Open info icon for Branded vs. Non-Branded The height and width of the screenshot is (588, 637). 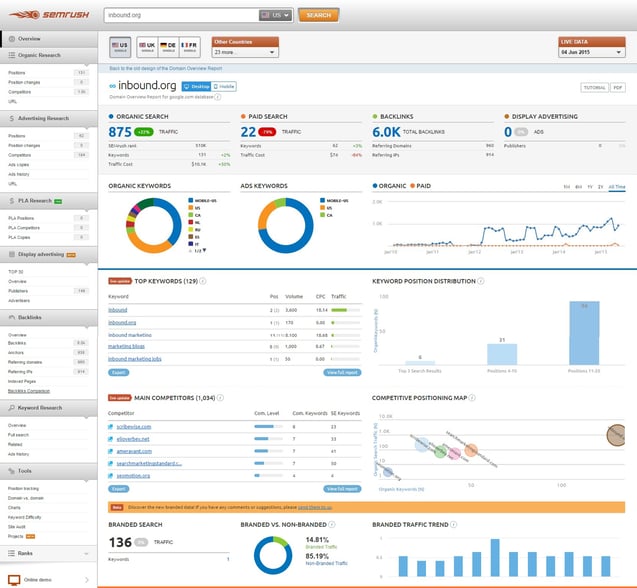332,525
